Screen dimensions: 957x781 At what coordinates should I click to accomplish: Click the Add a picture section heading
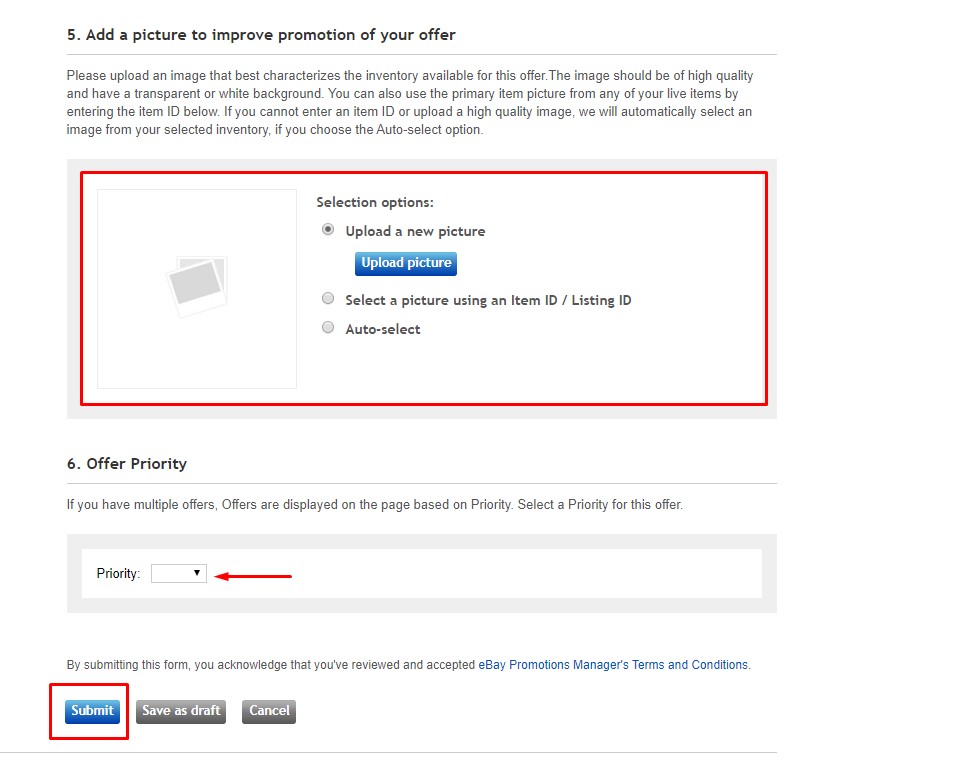[261, 35]
